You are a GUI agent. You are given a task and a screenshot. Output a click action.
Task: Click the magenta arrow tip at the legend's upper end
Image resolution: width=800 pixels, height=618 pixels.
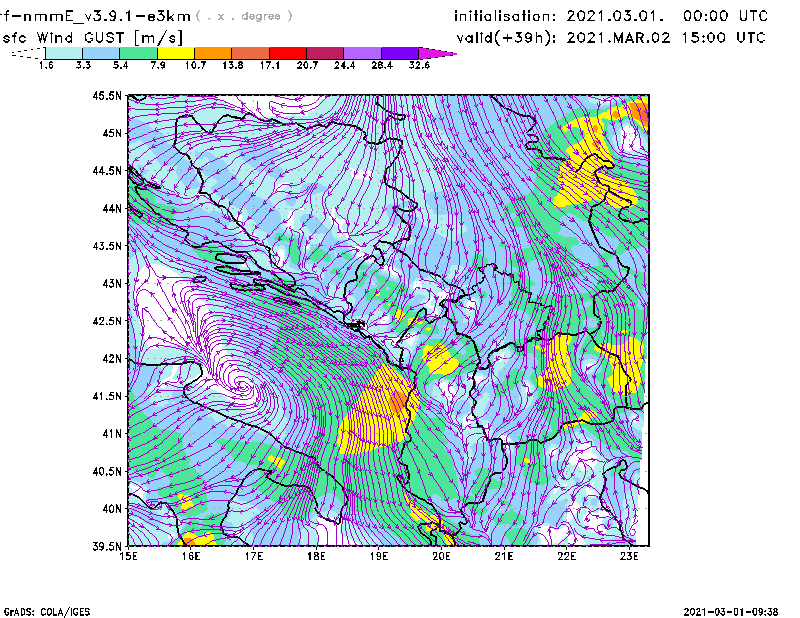click(437, 53)
